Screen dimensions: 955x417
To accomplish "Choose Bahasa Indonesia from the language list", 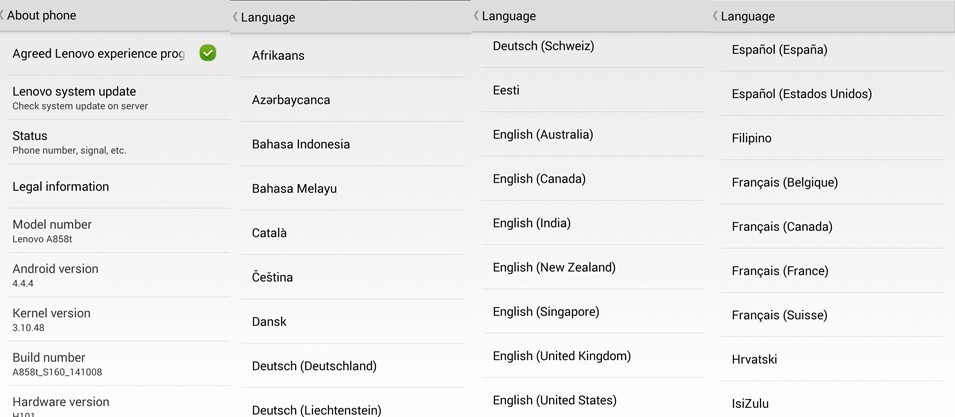I will (x=353, y=144).
